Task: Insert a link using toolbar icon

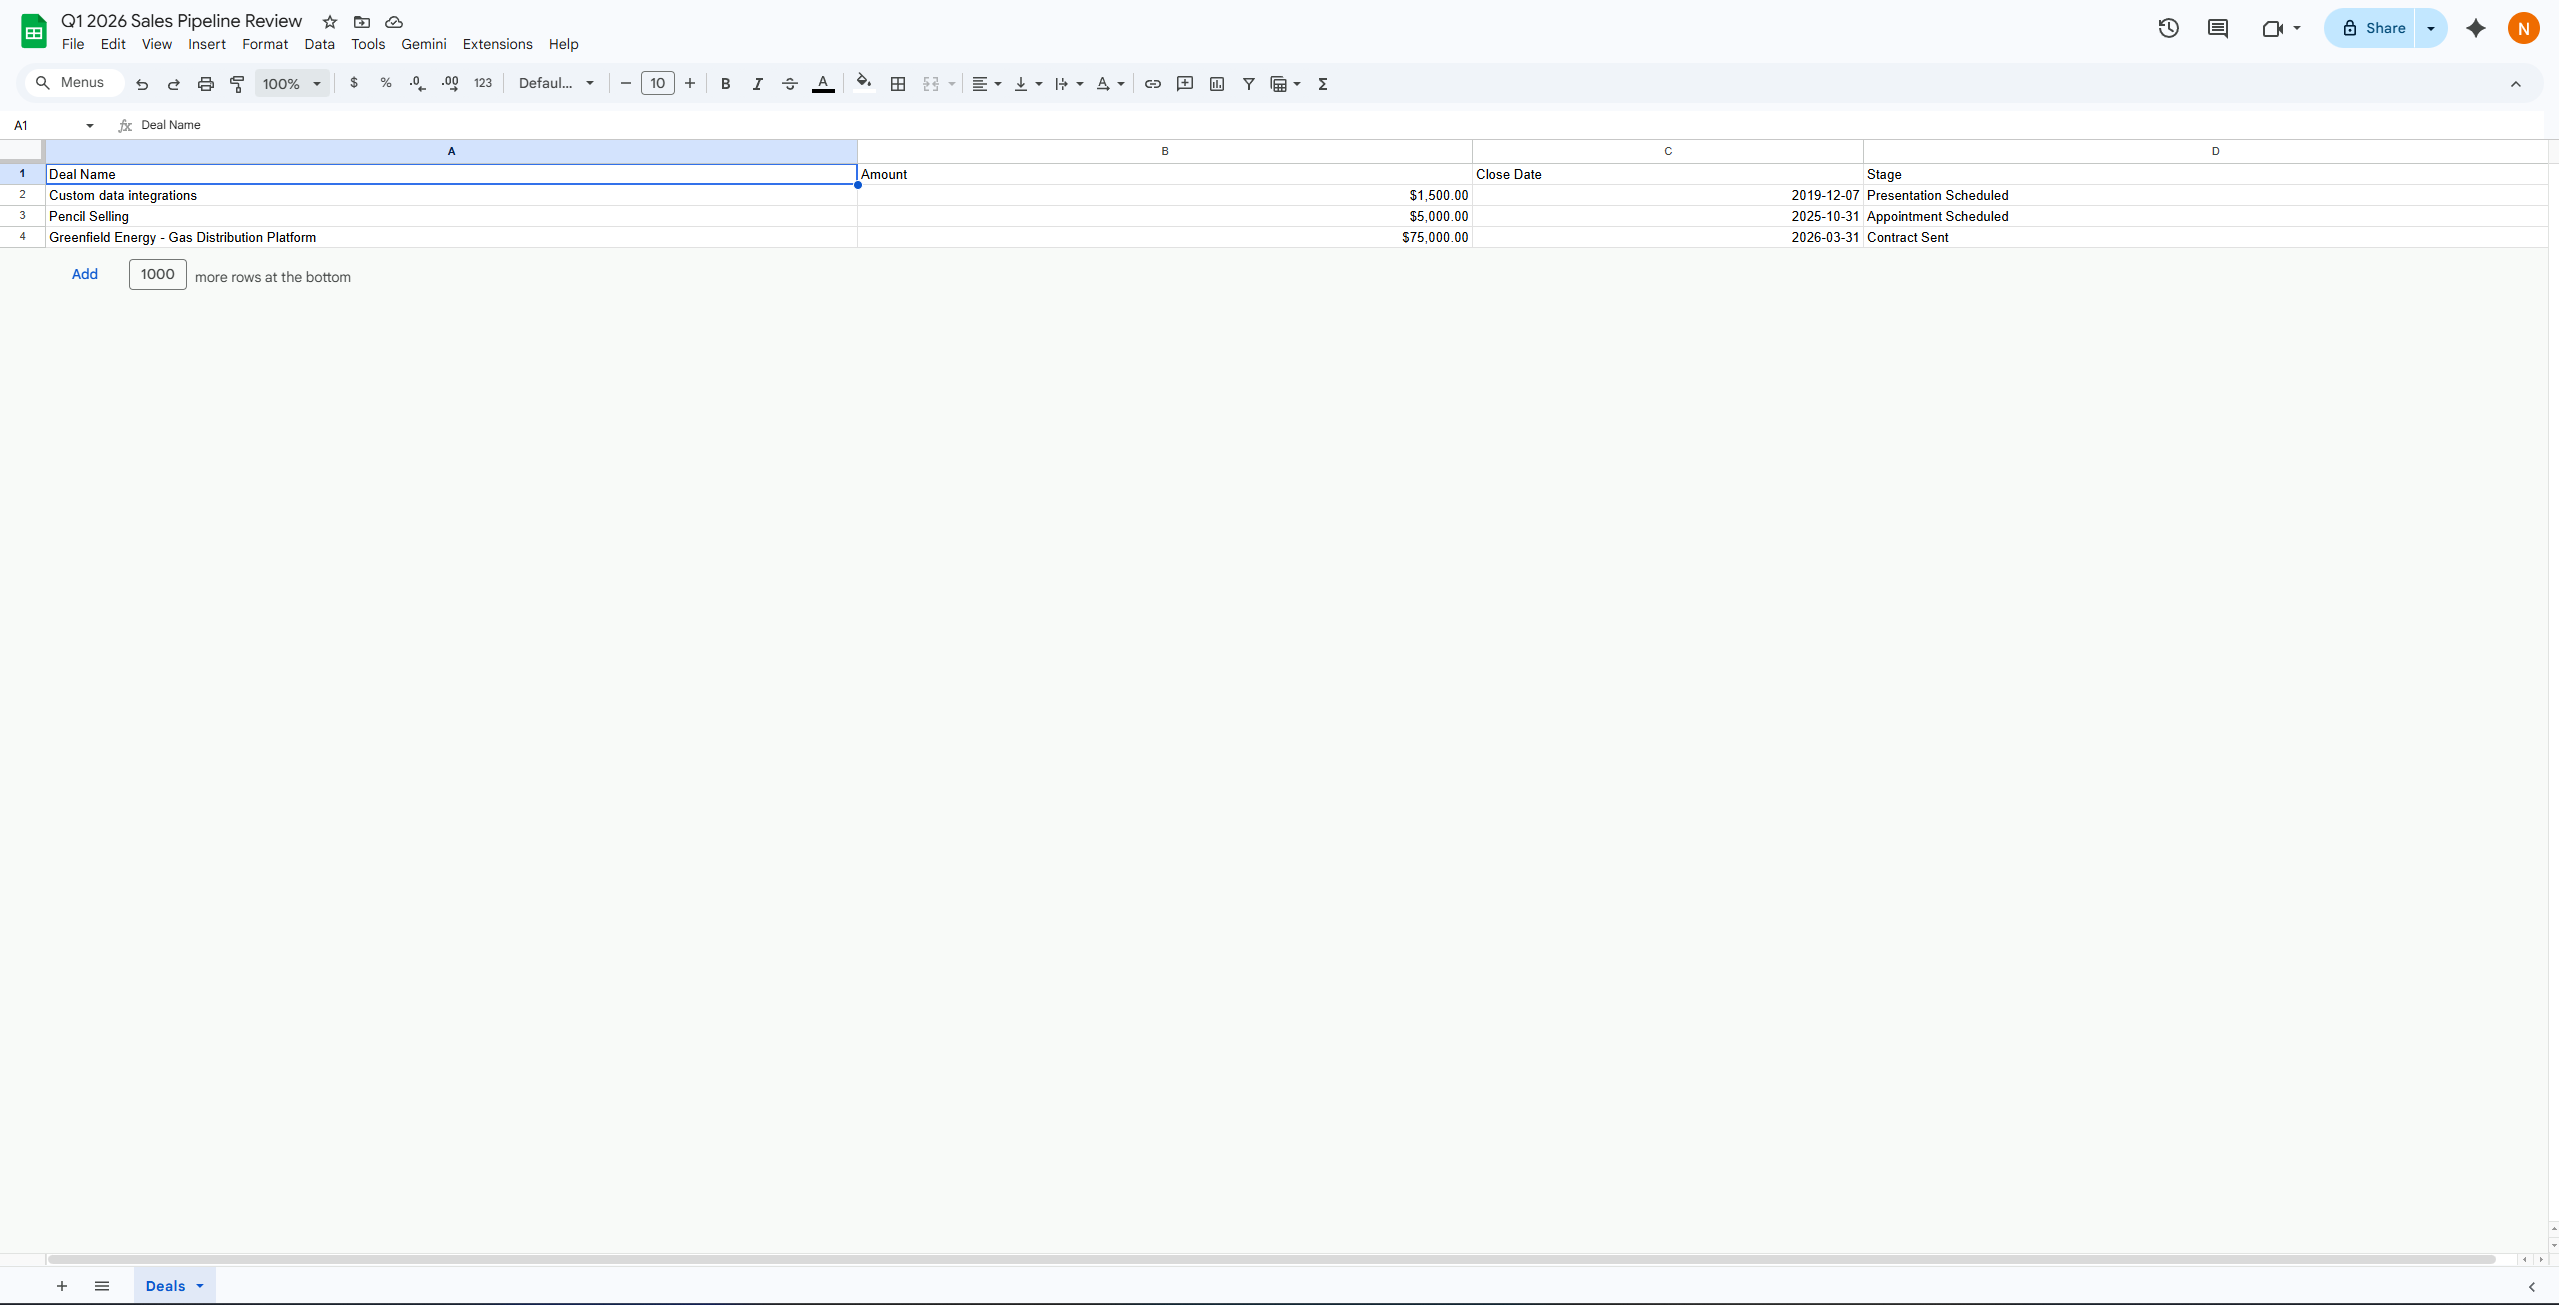Action: (1152, 84)
